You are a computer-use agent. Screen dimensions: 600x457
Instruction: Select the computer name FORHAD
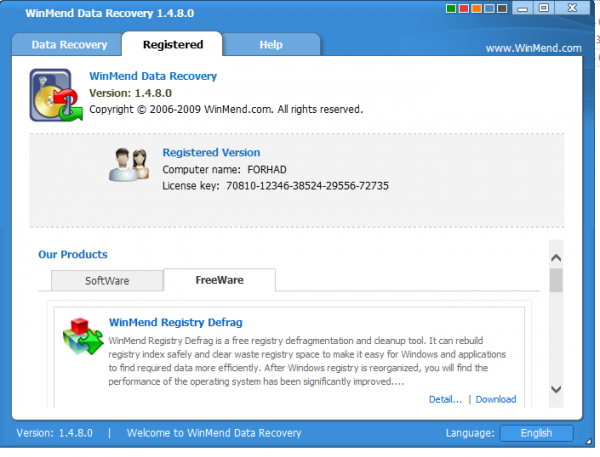267,170
